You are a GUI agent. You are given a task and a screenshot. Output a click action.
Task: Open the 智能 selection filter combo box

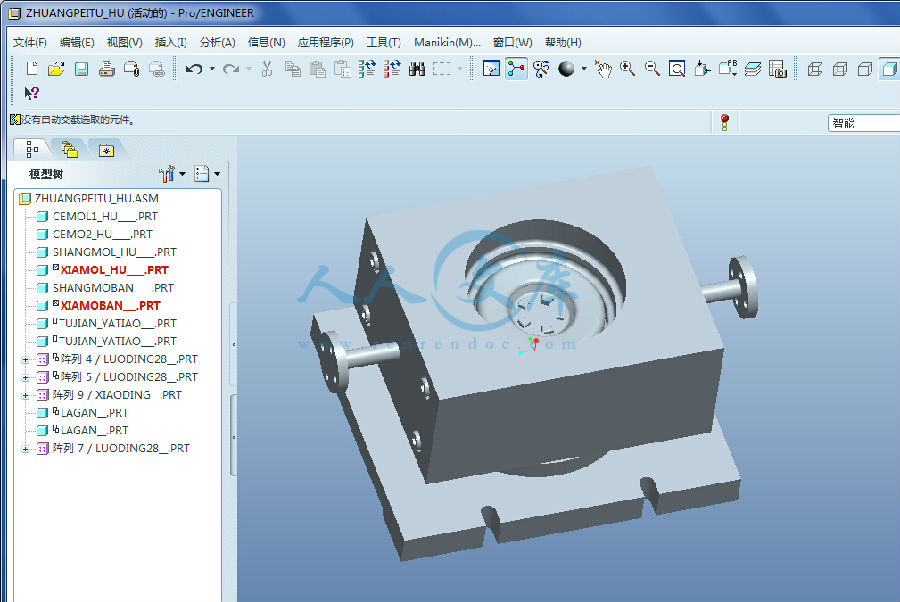point(864,123)
